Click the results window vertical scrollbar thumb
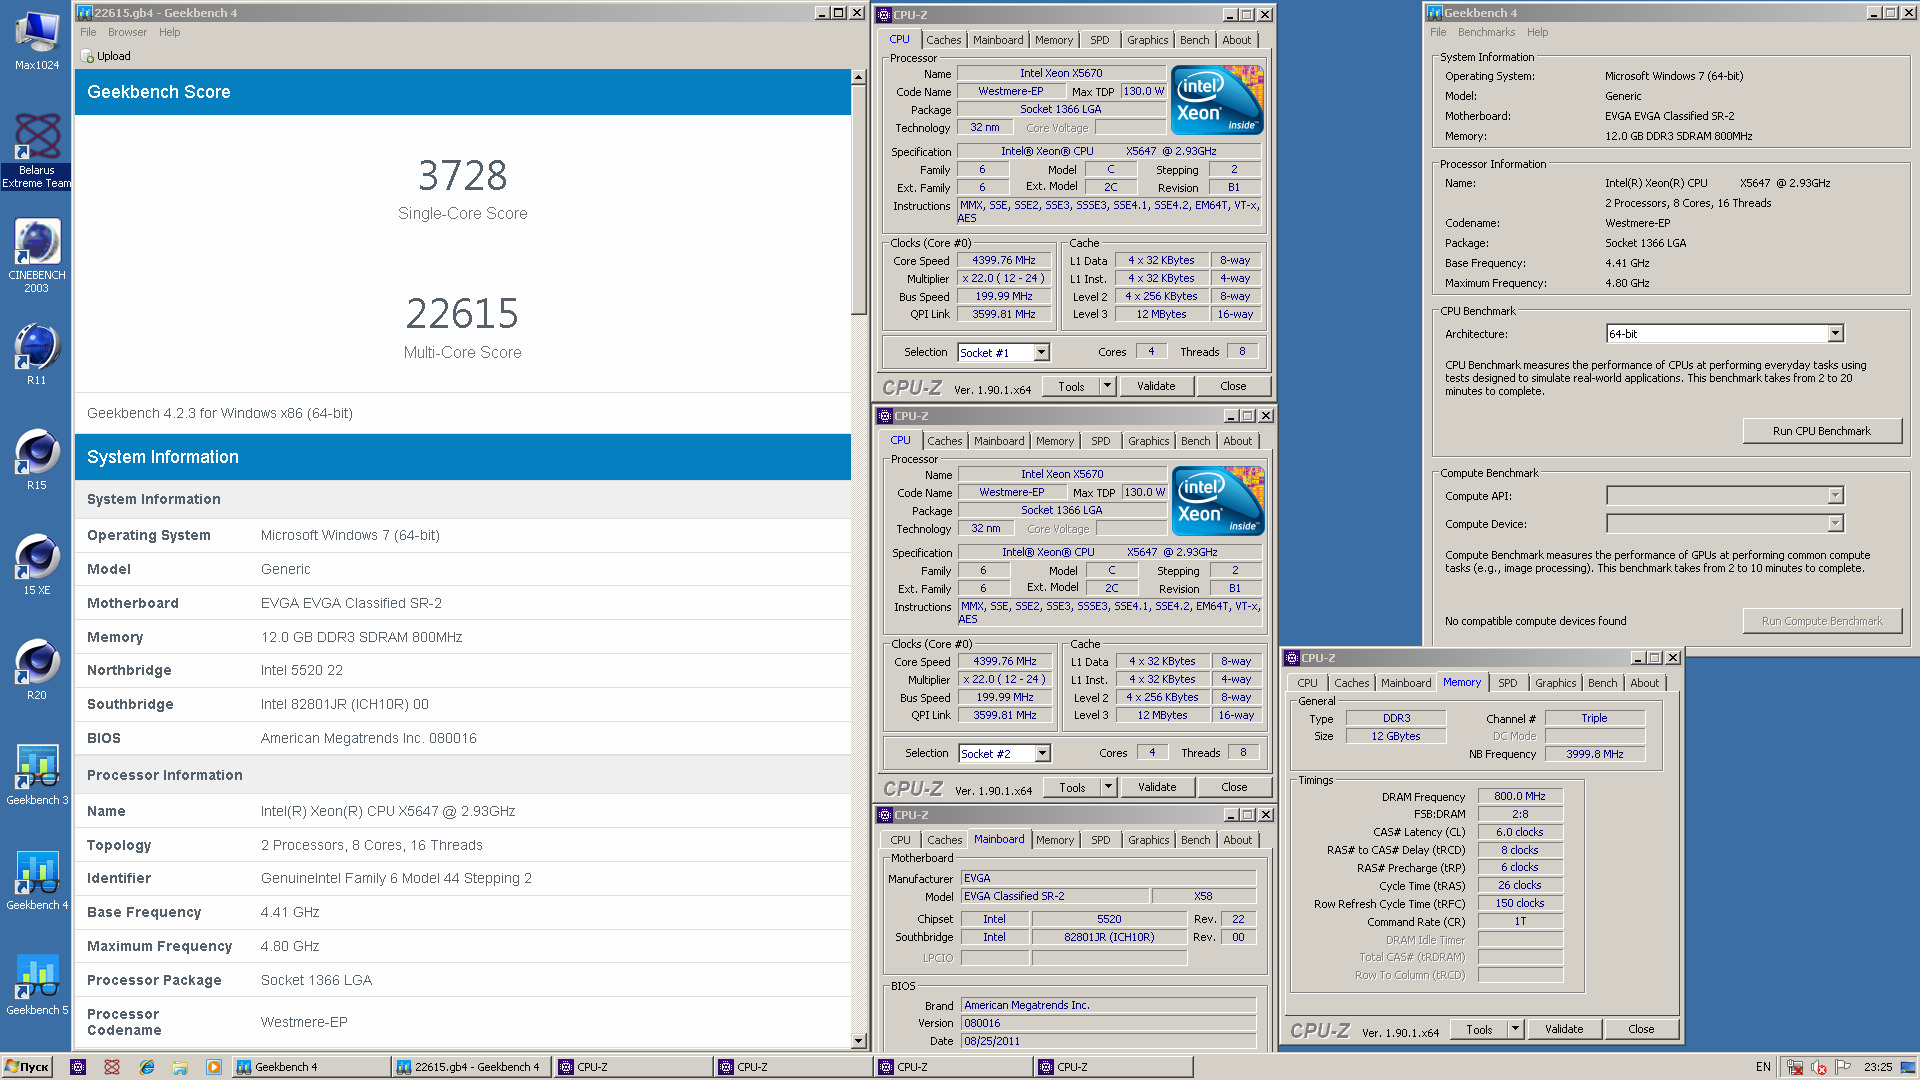1920x1080 pixels. tap(858, 200)
